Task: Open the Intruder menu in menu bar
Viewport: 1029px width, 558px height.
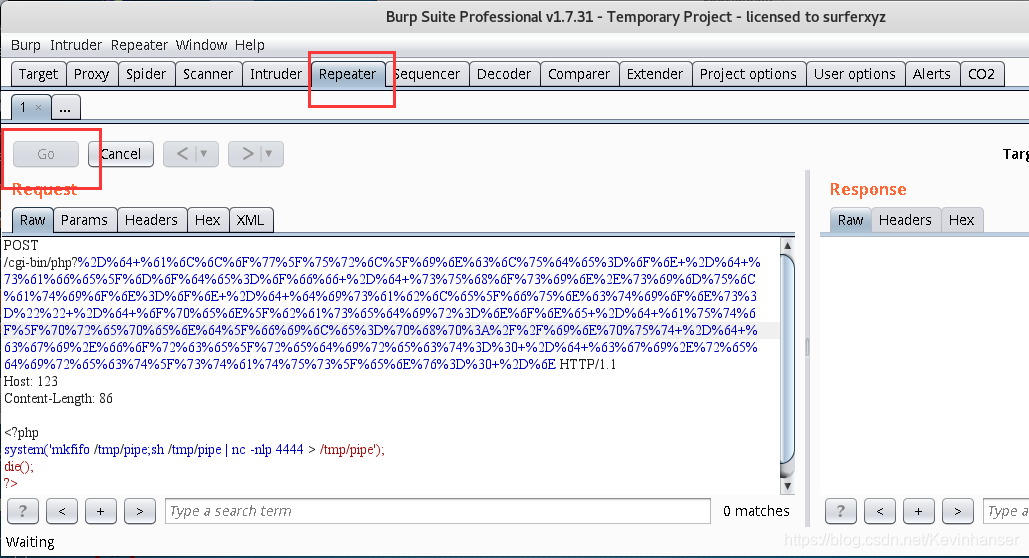Action: tap(75, 45)
